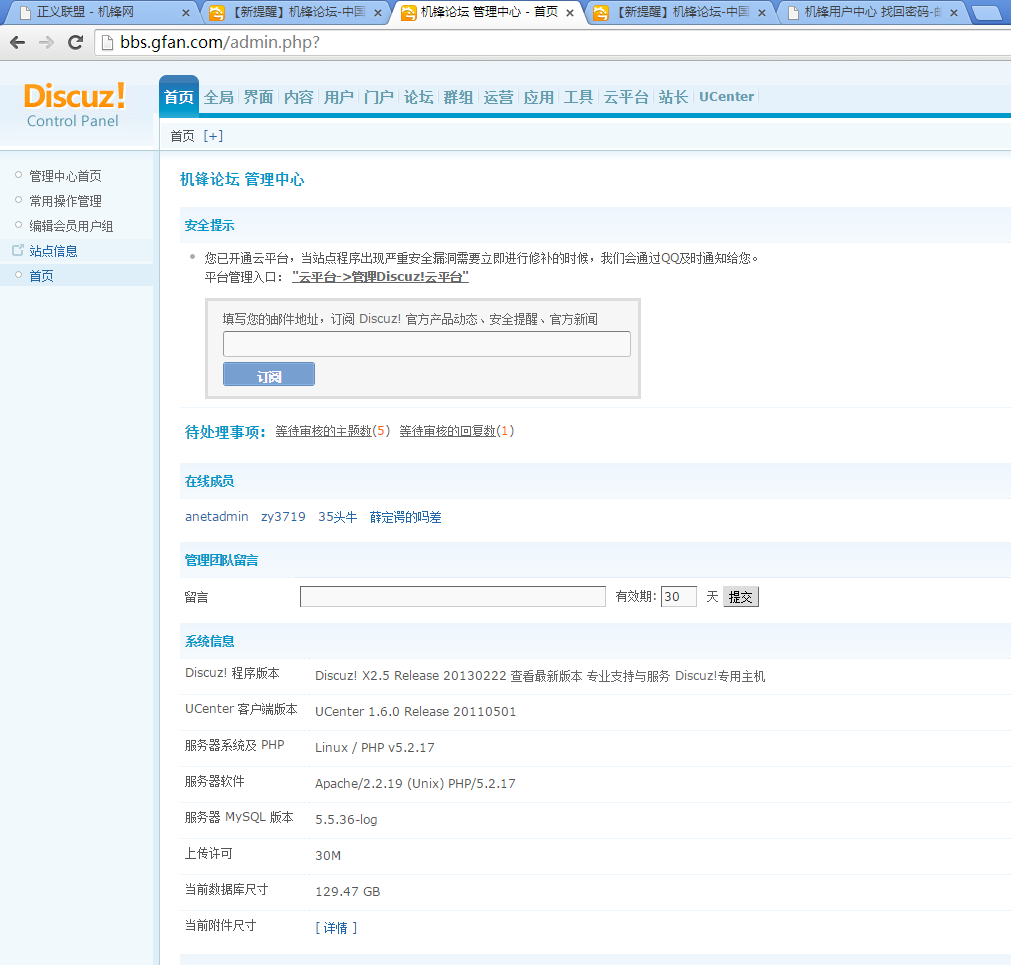Viewport: 1011px width, 965px height.
Task: Select 常用操作管理 in sidebar
Action: pyautogui.click(x=65, y=201)
